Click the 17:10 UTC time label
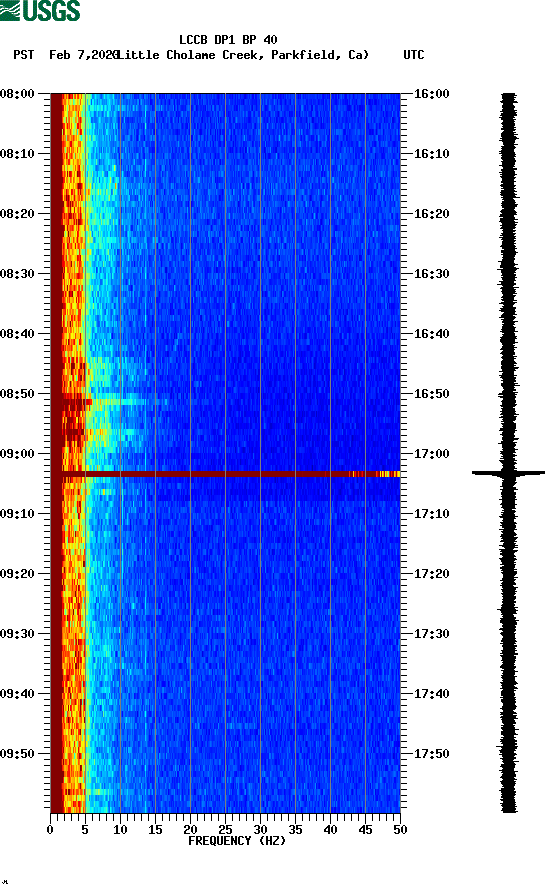 pyautogui.click(x=431, y=514)
